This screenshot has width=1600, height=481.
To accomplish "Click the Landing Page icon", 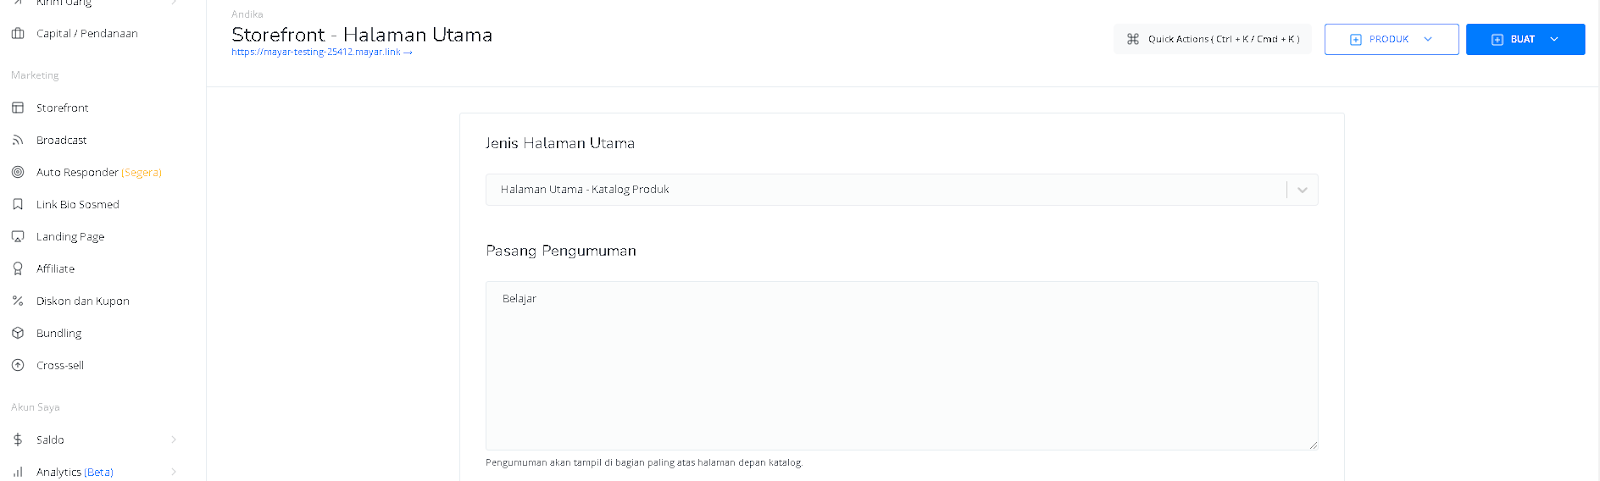I will [x=17, y=237].
